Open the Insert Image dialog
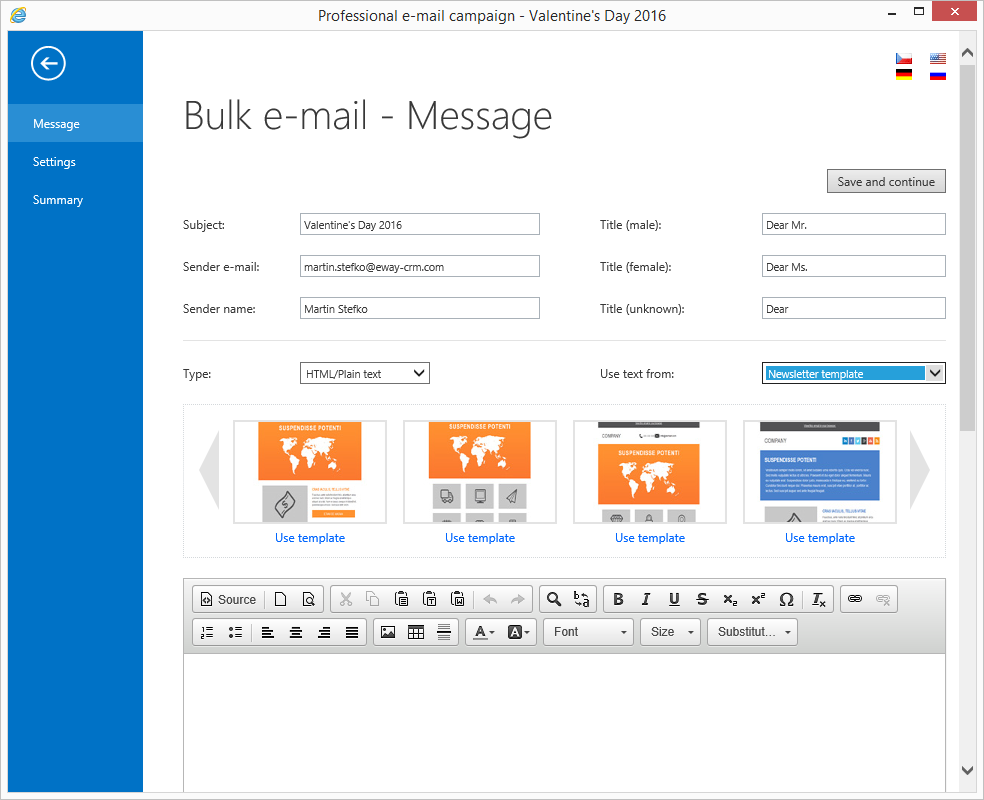Image resolution: width=984 pixels, height=800 pixels. click(388, 631)
